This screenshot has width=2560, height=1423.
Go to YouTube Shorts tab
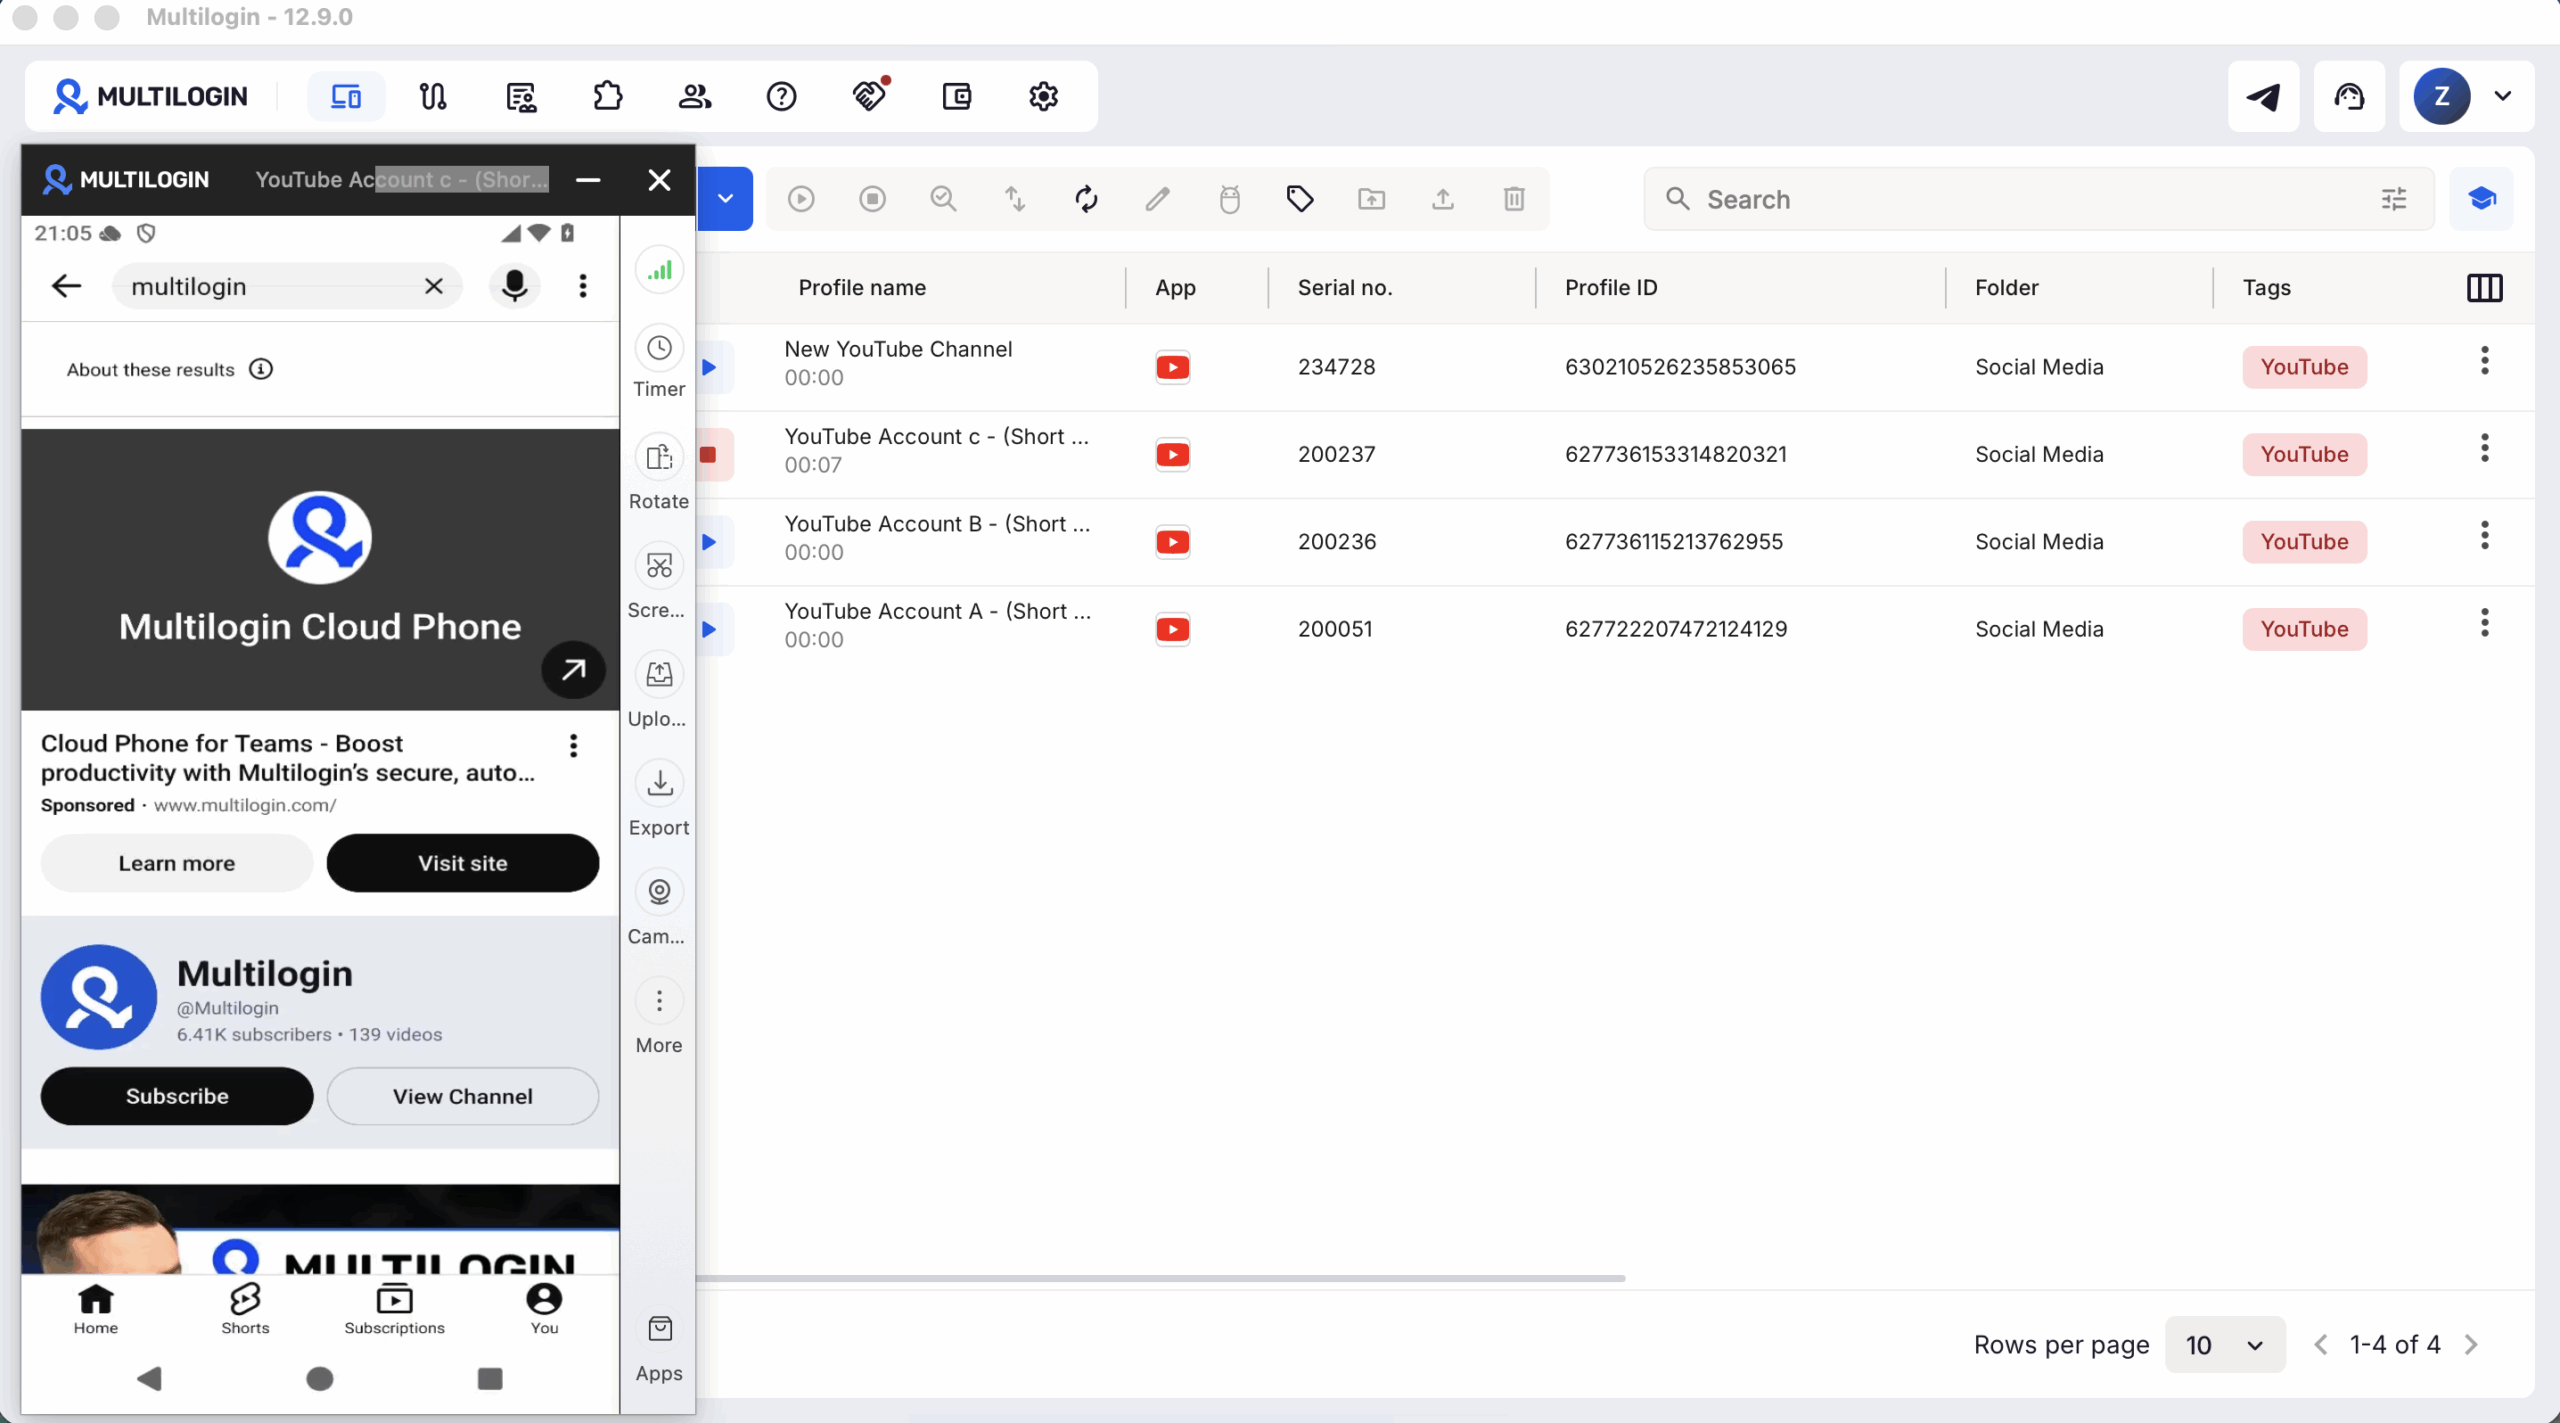tap(245, 1310)
